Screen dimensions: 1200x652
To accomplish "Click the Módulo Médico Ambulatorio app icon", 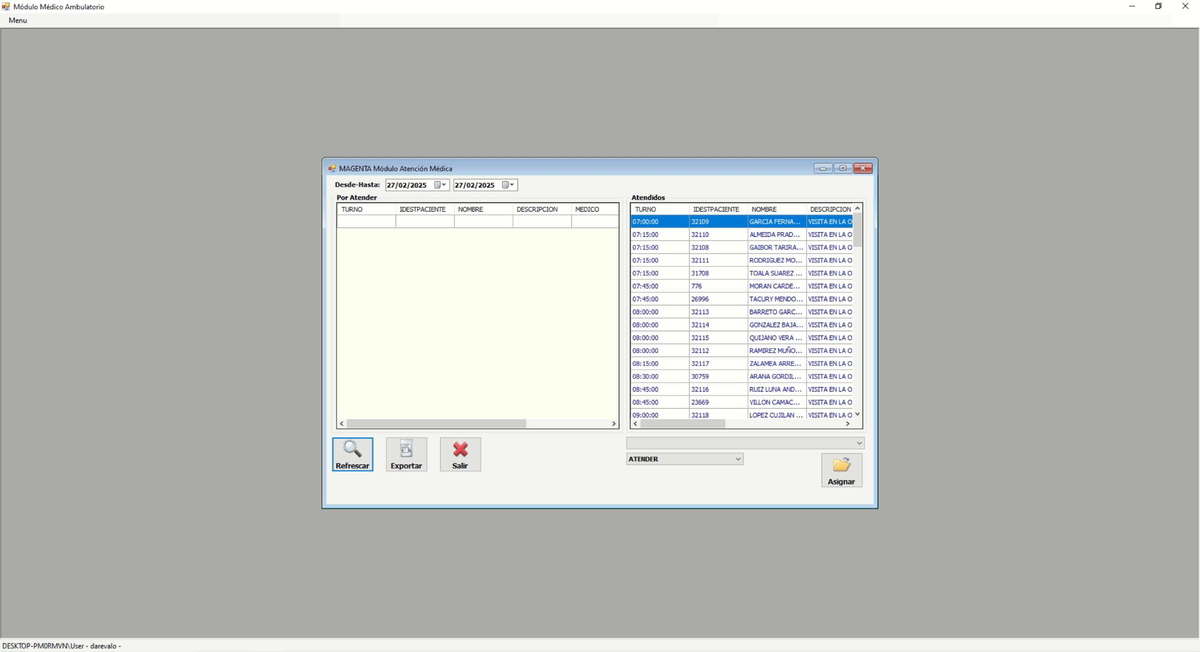I will tap(6, 6).
